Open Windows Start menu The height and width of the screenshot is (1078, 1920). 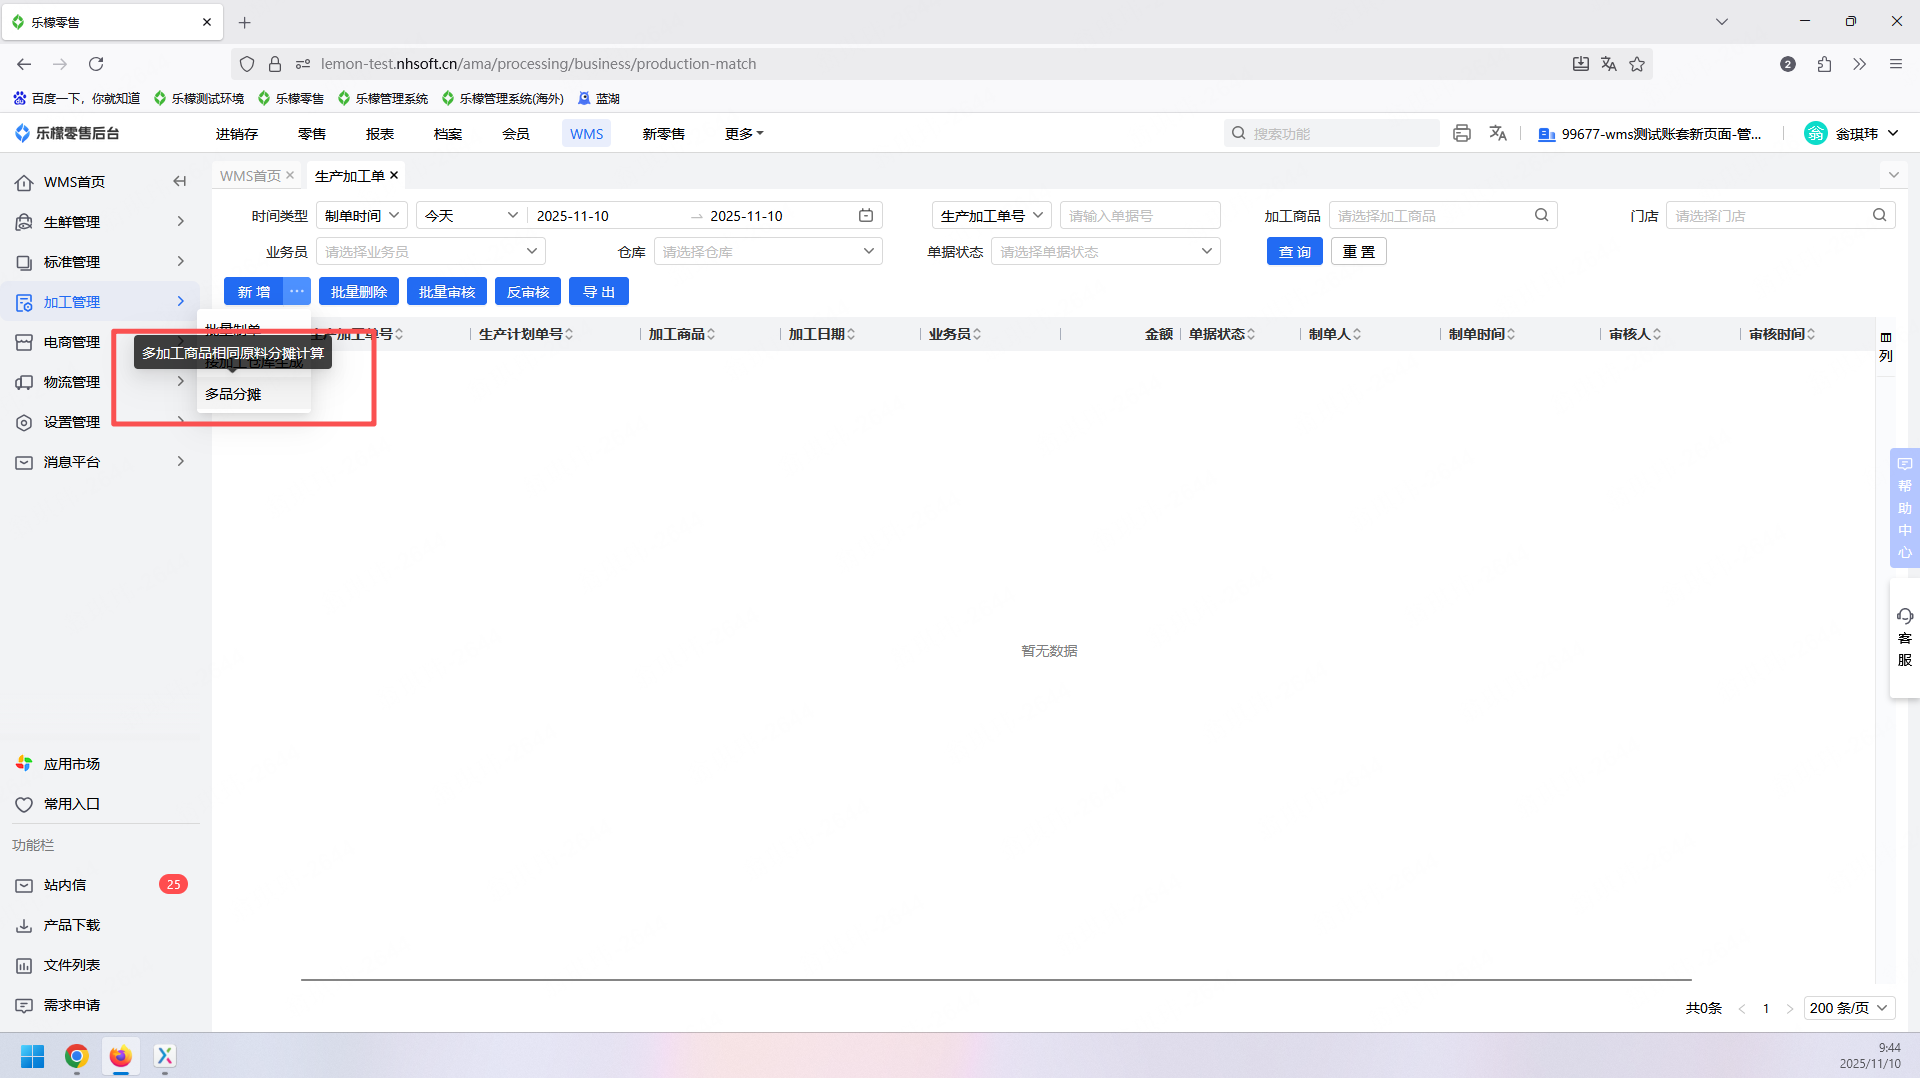point(32,1056)
